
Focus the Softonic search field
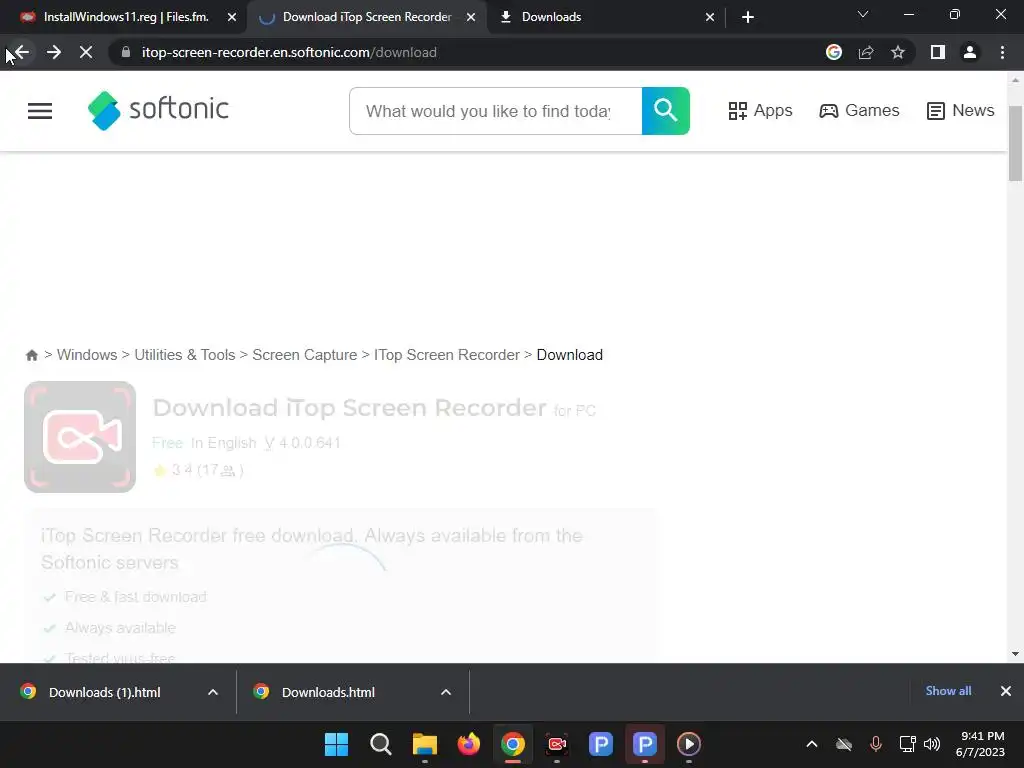(x=496, y=111)
